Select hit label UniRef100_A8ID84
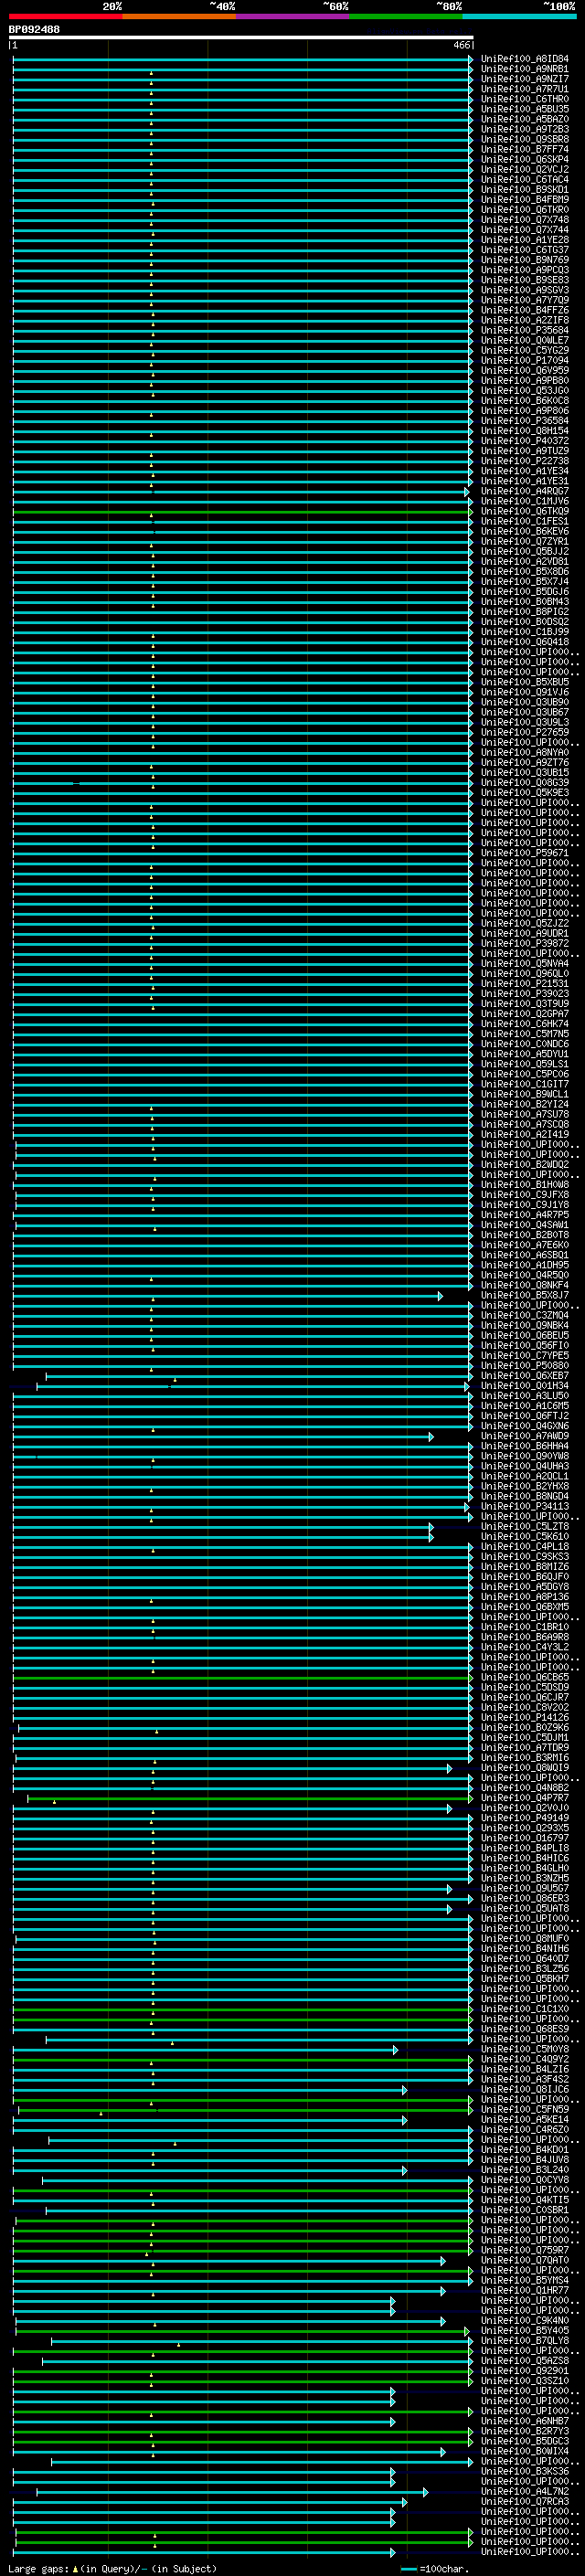The height and width of the screenshot is (2576, 585). click(525, 59)
